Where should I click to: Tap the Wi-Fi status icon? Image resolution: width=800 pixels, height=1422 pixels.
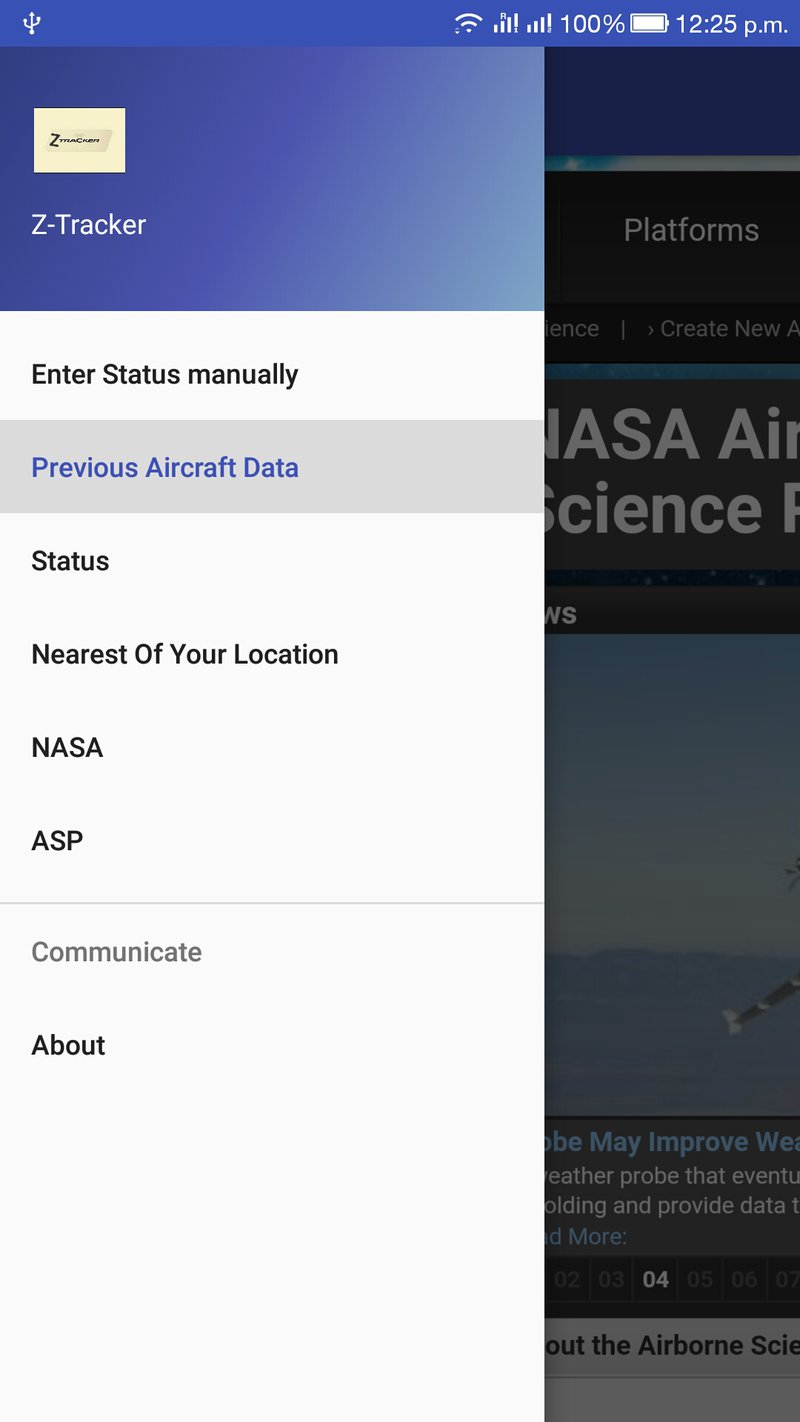point(468,23)
